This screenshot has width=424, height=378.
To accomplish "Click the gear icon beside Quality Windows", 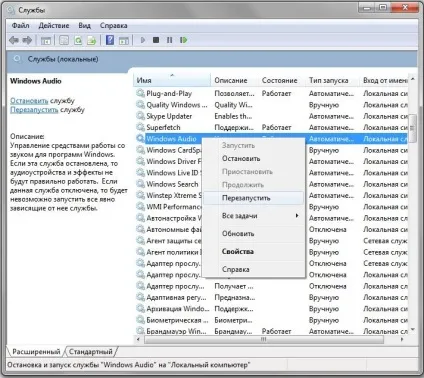I will click(x=140, y=105).
